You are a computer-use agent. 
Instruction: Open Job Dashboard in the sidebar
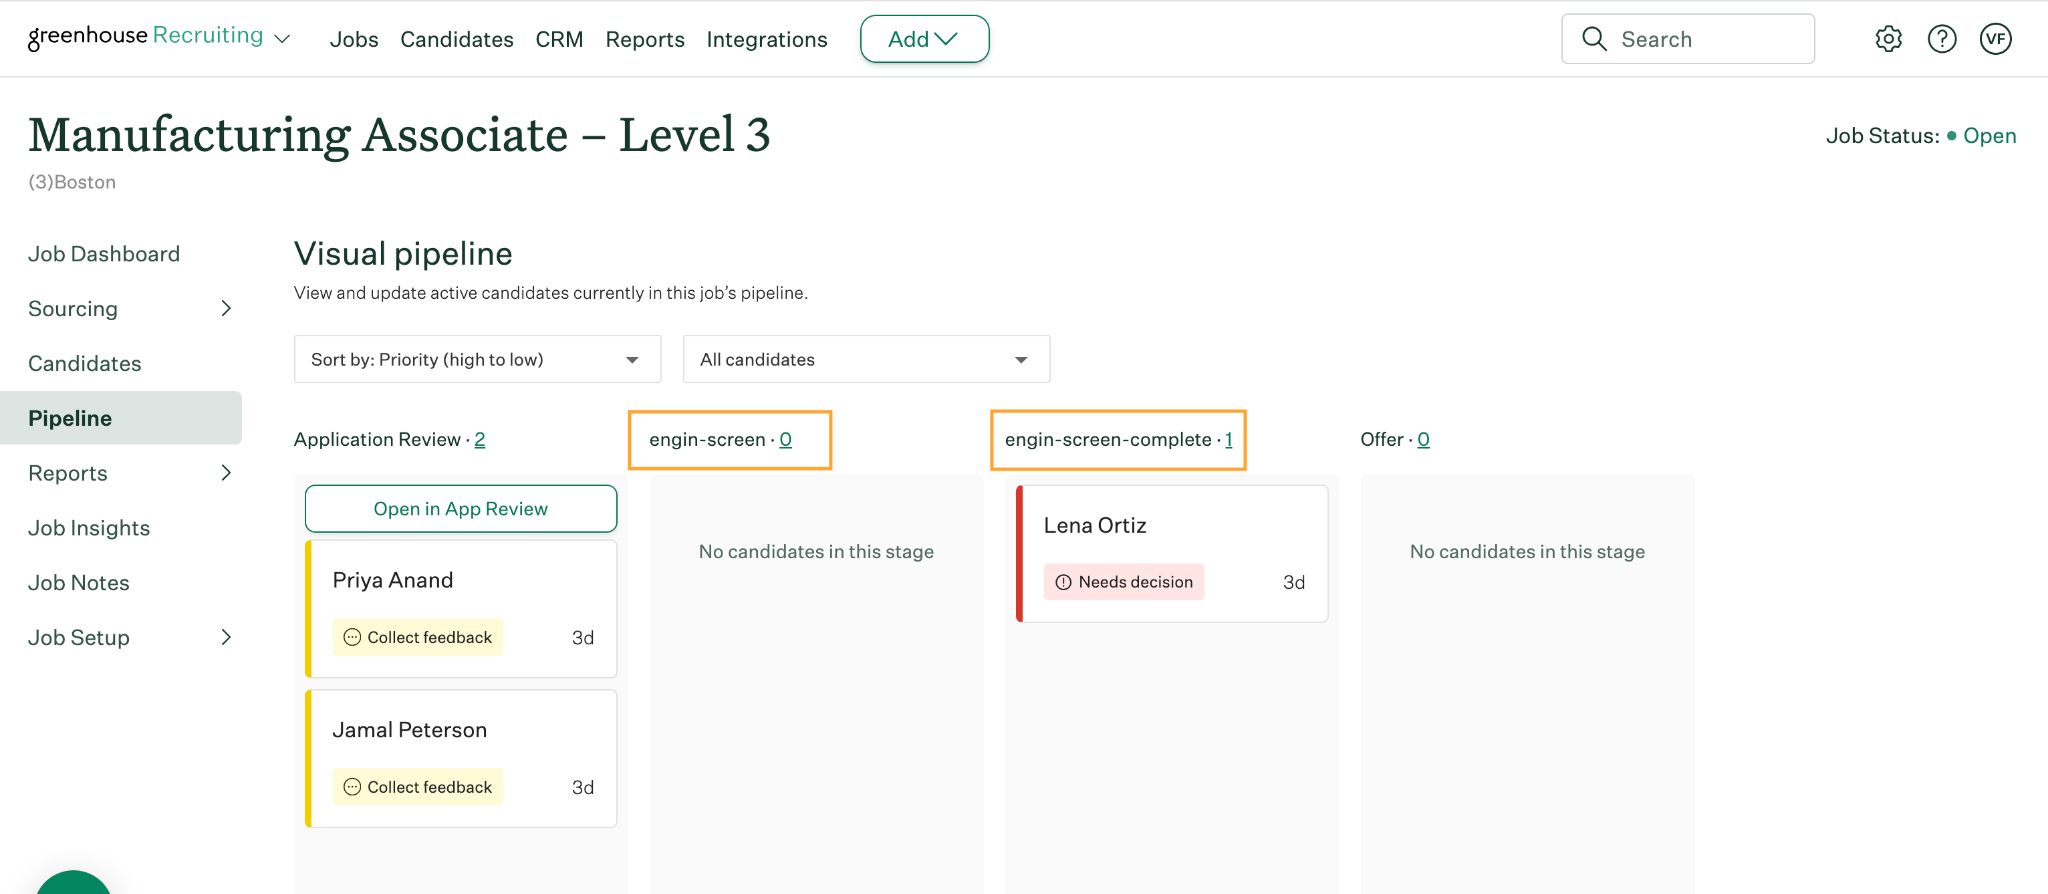(104, 254)
